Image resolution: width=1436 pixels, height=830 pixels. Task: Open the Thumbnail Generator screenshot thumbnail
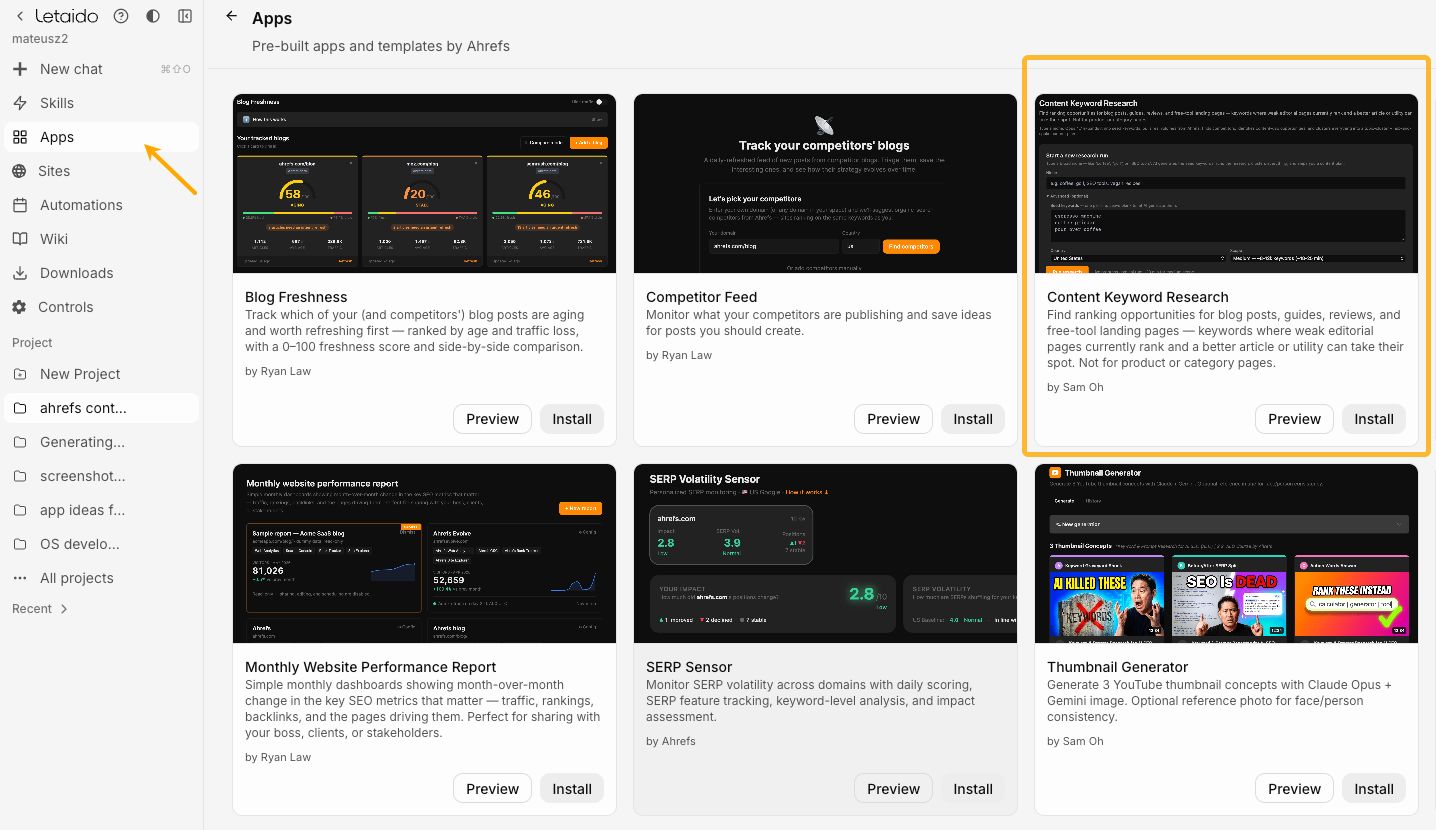pyautogui.click(x=1226, y=553)
